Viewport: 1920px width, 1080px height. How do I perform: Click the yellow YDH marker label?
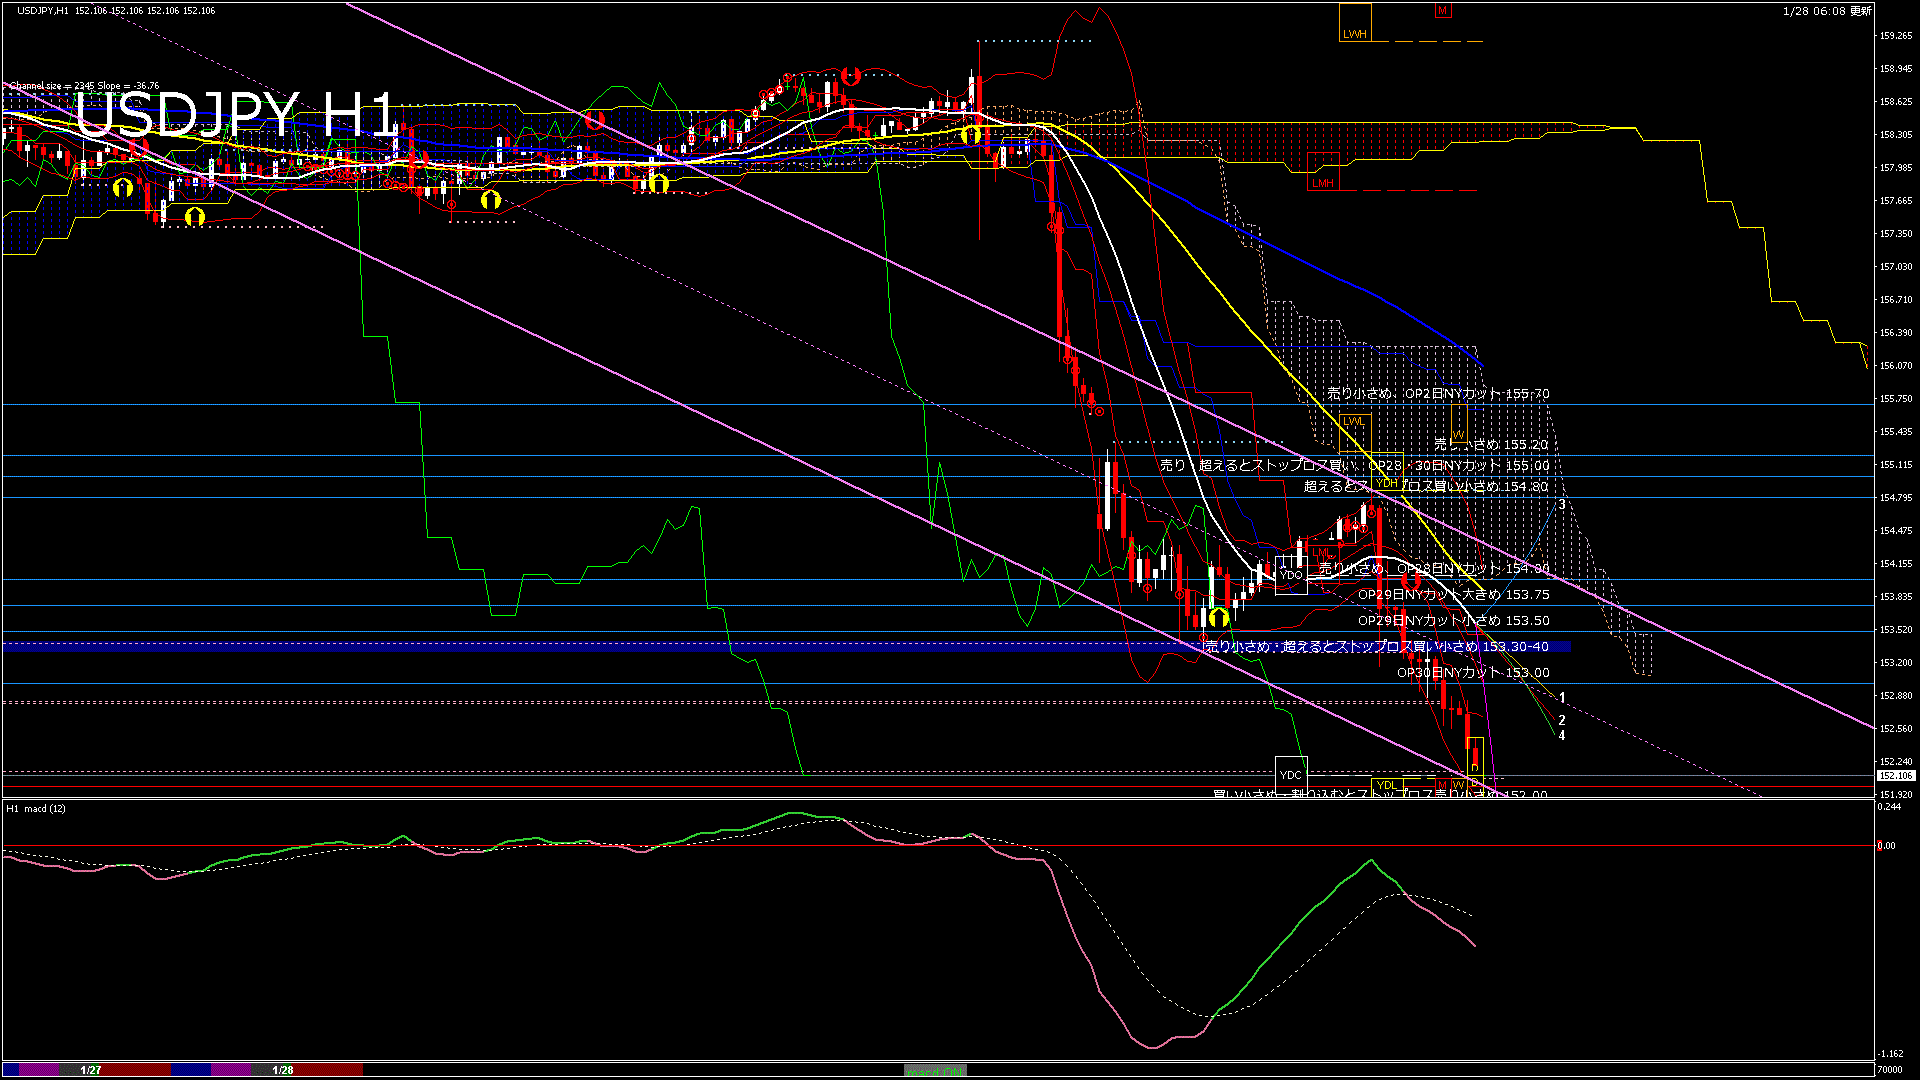pyautogui.click(x=1387, y=483)
